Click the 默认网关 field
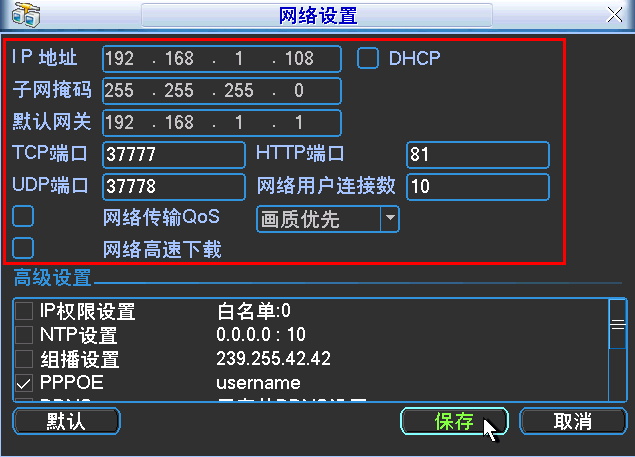 point(221,123)
